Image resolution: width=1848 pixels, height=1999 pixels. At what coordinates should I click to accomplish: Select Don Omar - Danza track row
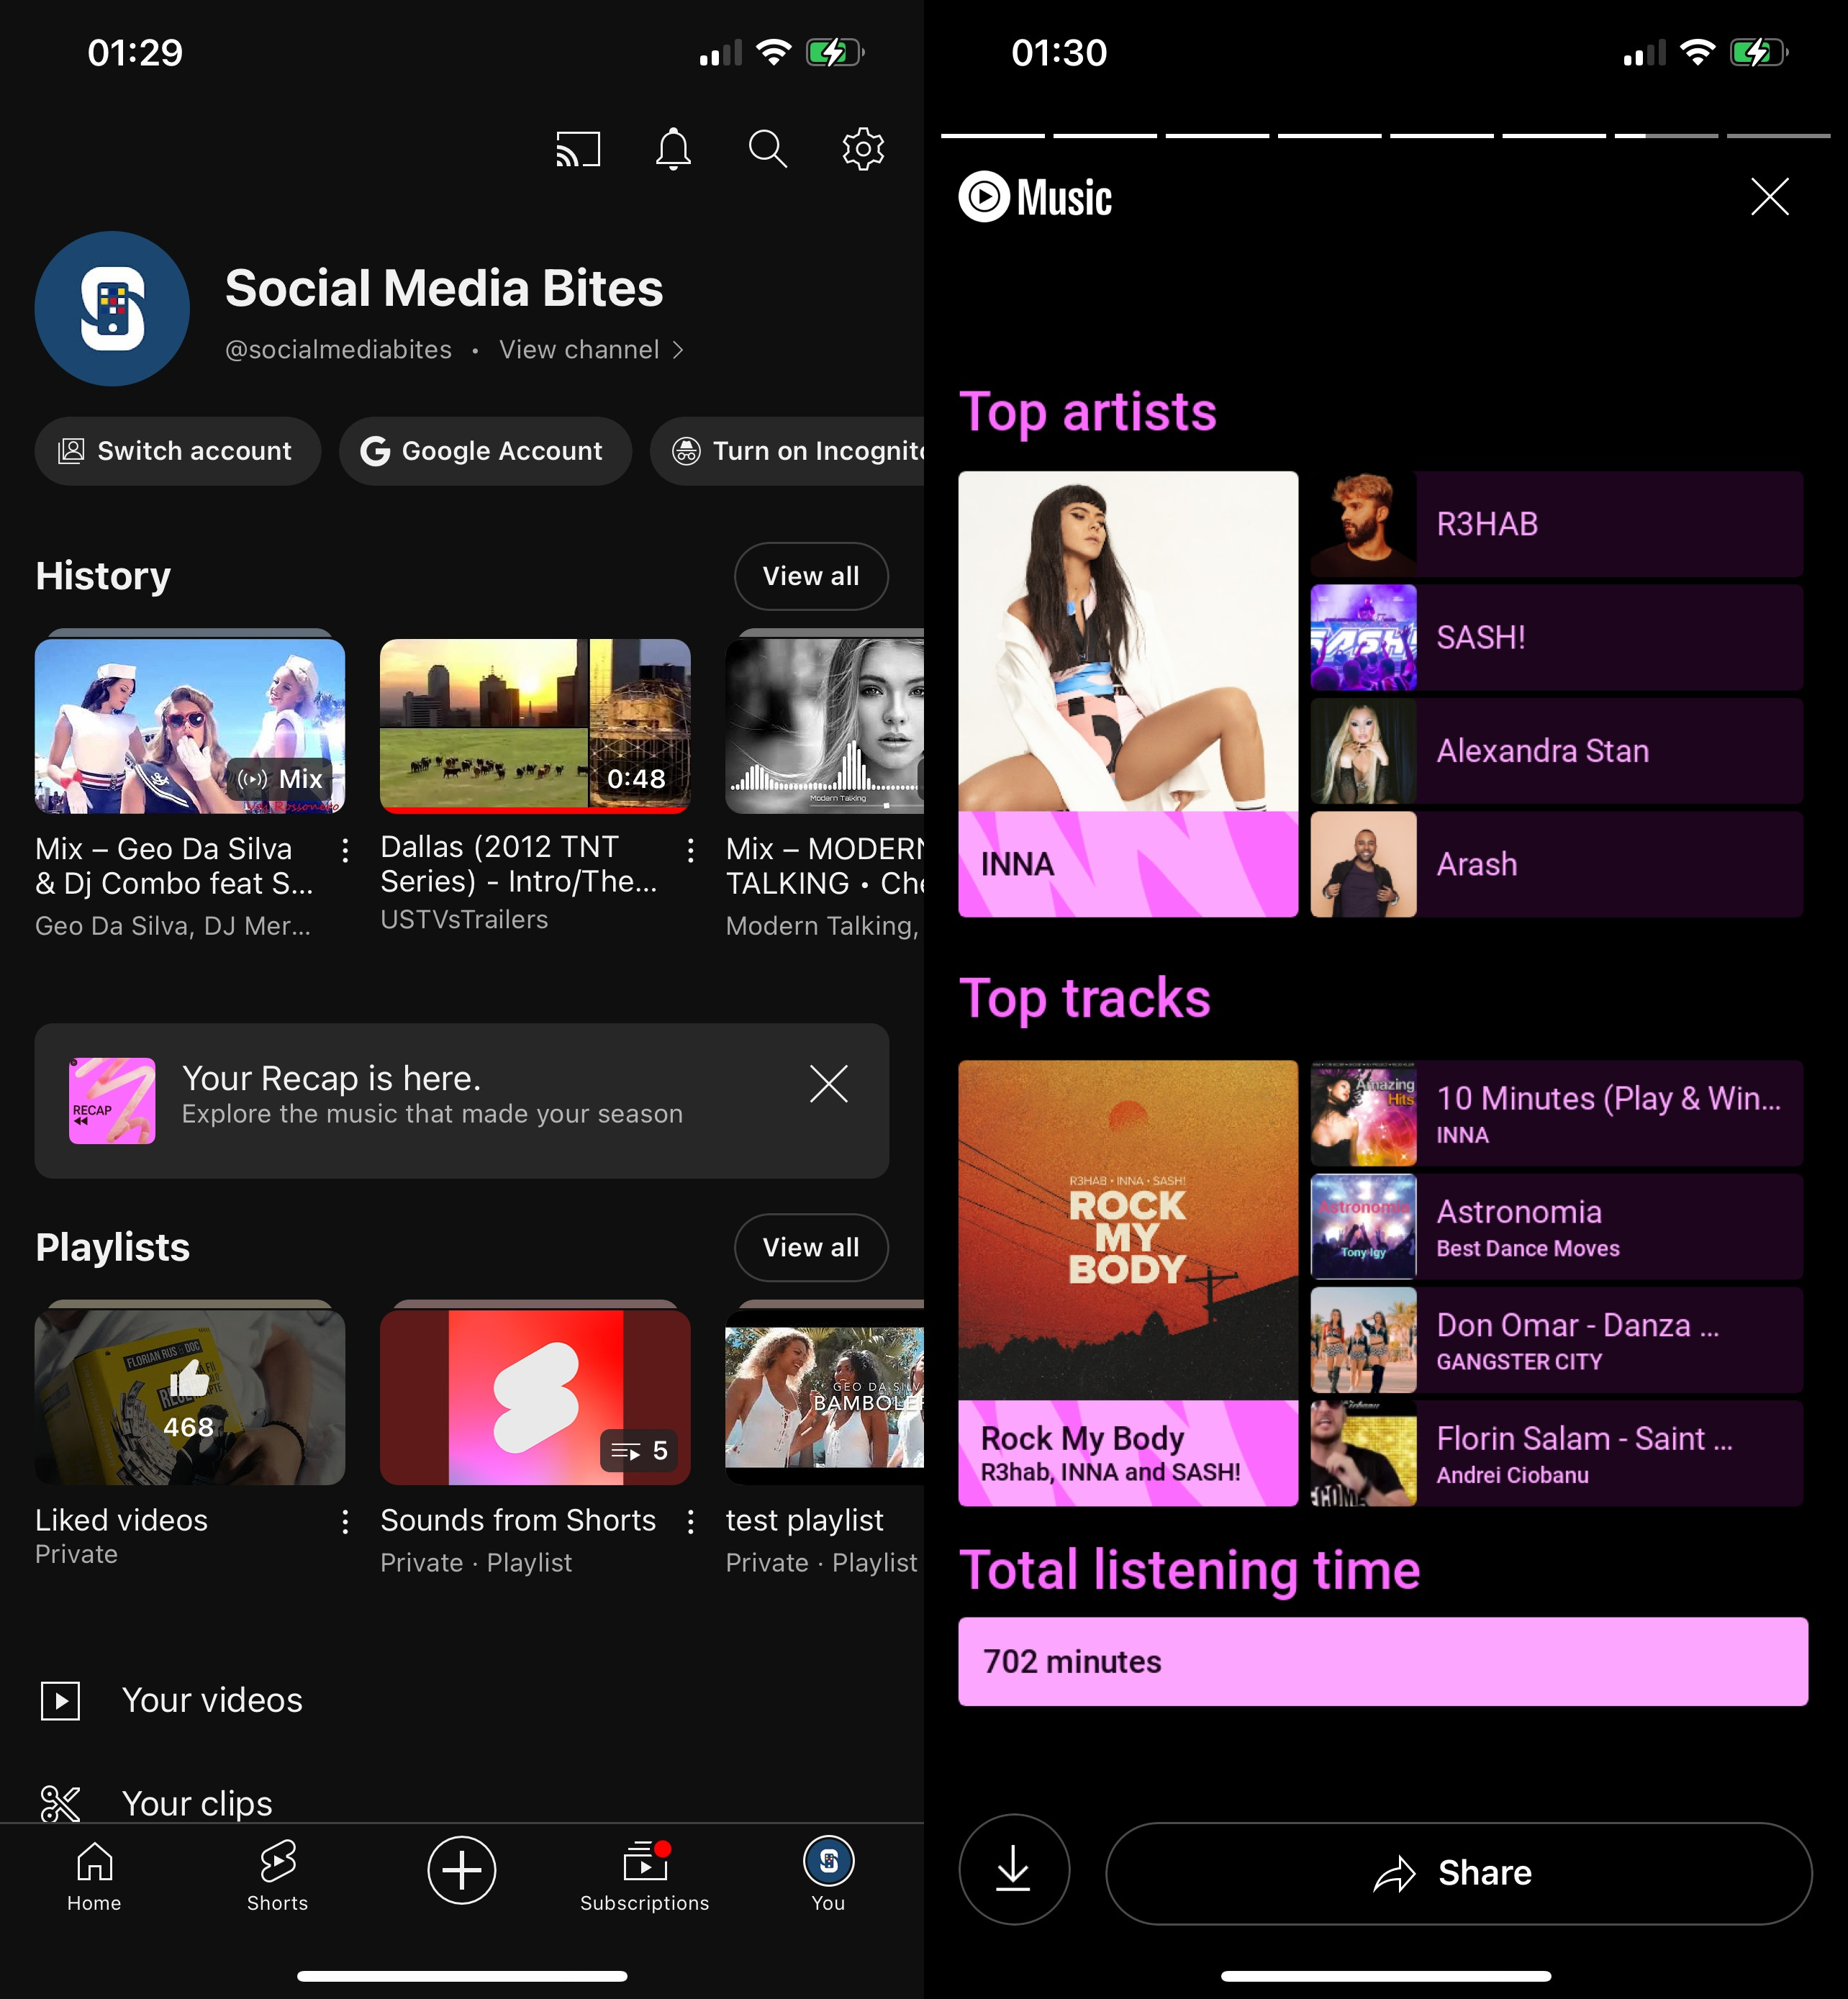point(1557,1340)
